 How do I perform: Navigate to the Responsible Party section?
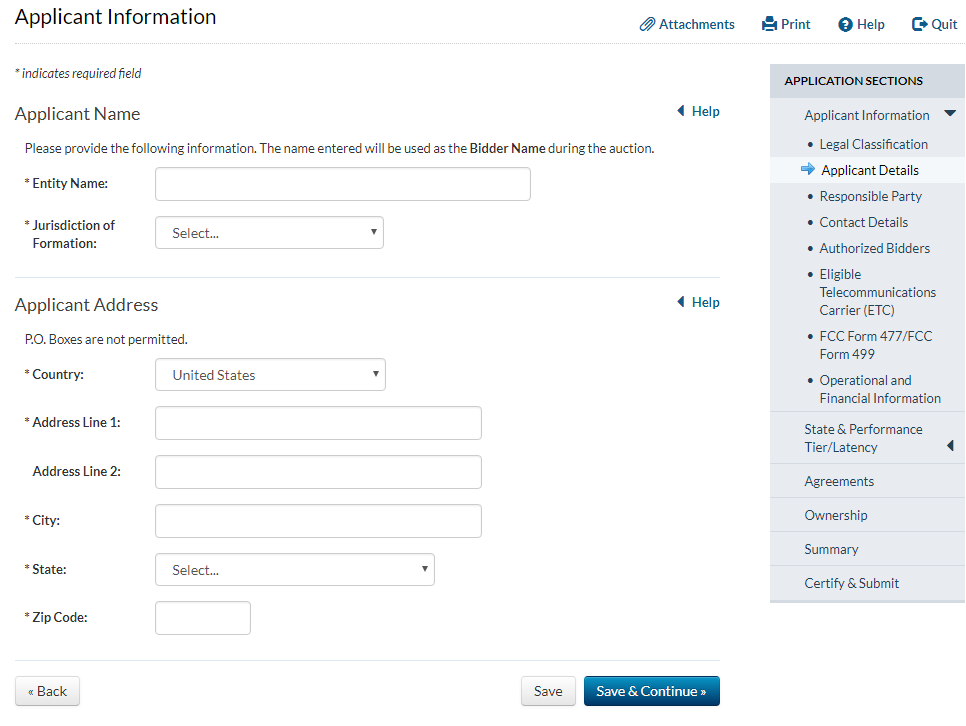[870, 196]
